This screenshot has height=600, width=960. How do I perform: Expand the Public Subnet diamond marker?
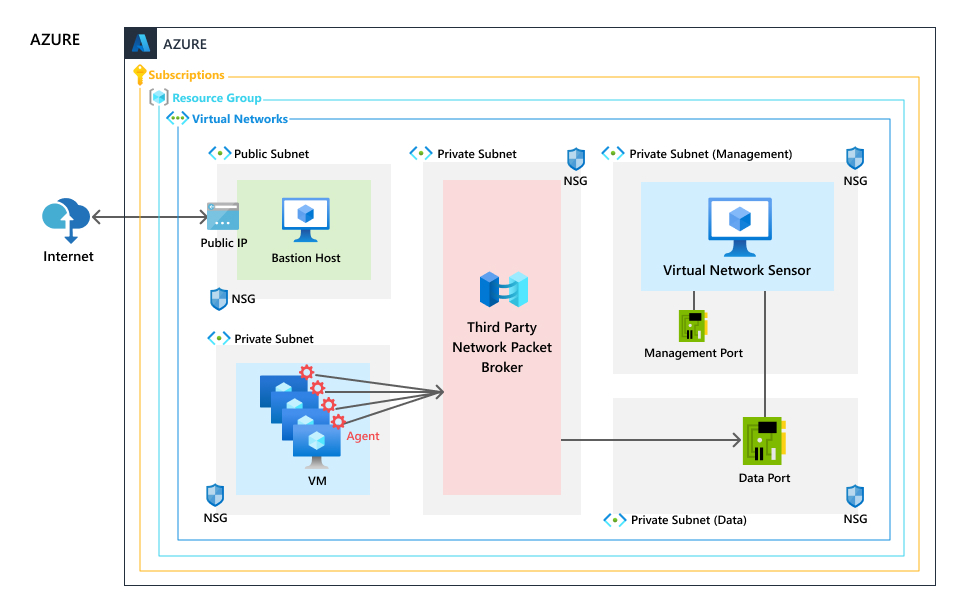click(220, 153)
